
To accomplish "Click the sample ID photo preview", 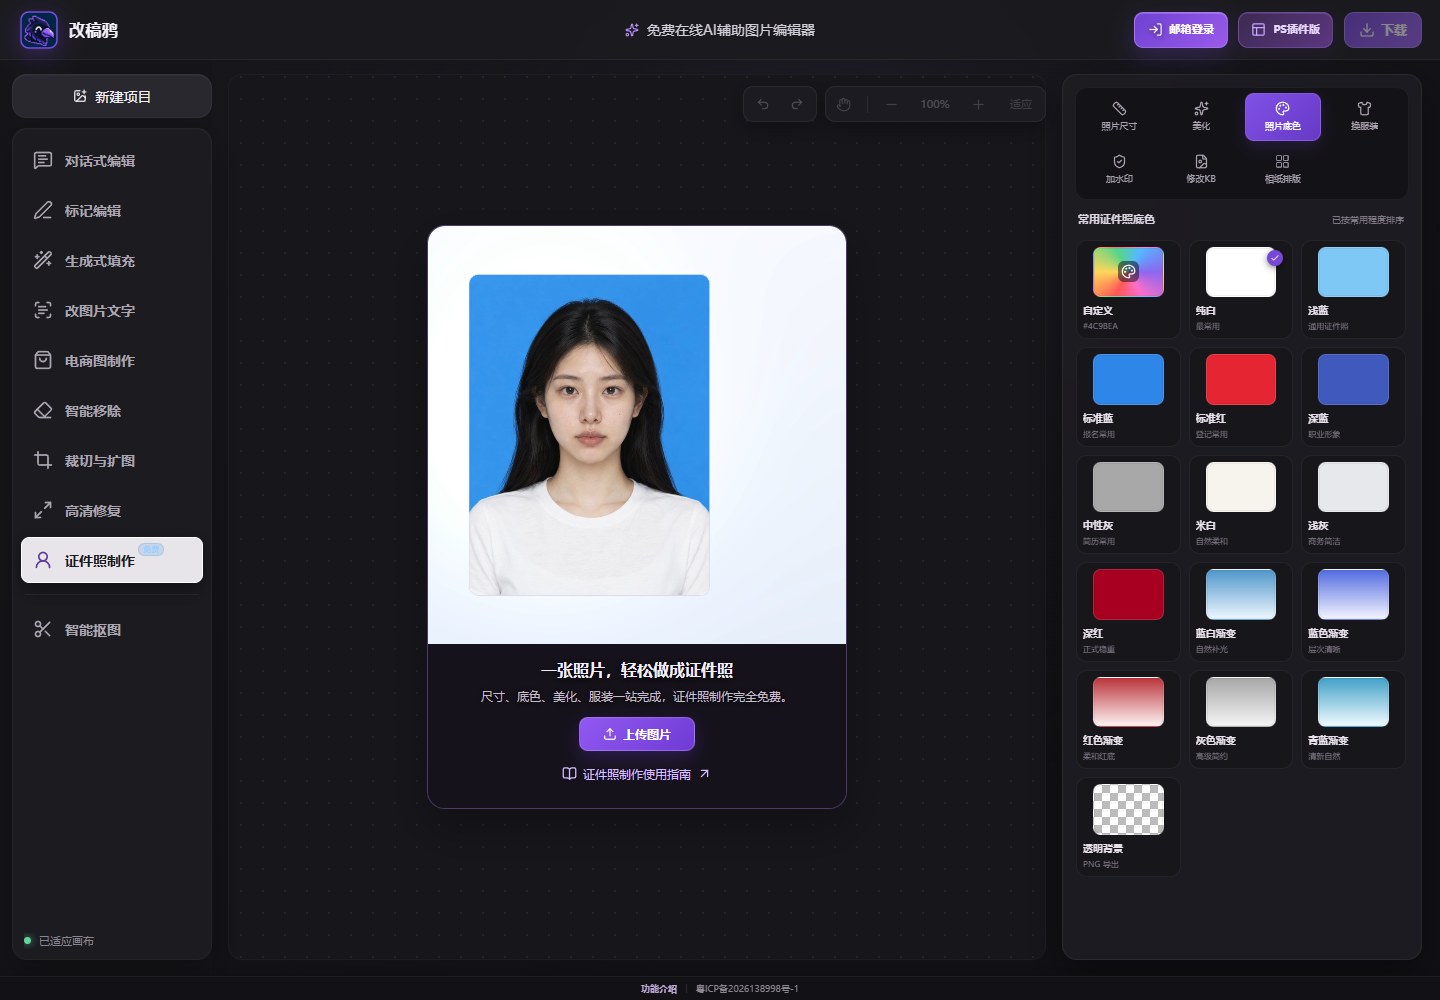I will [x=589, y=435].
